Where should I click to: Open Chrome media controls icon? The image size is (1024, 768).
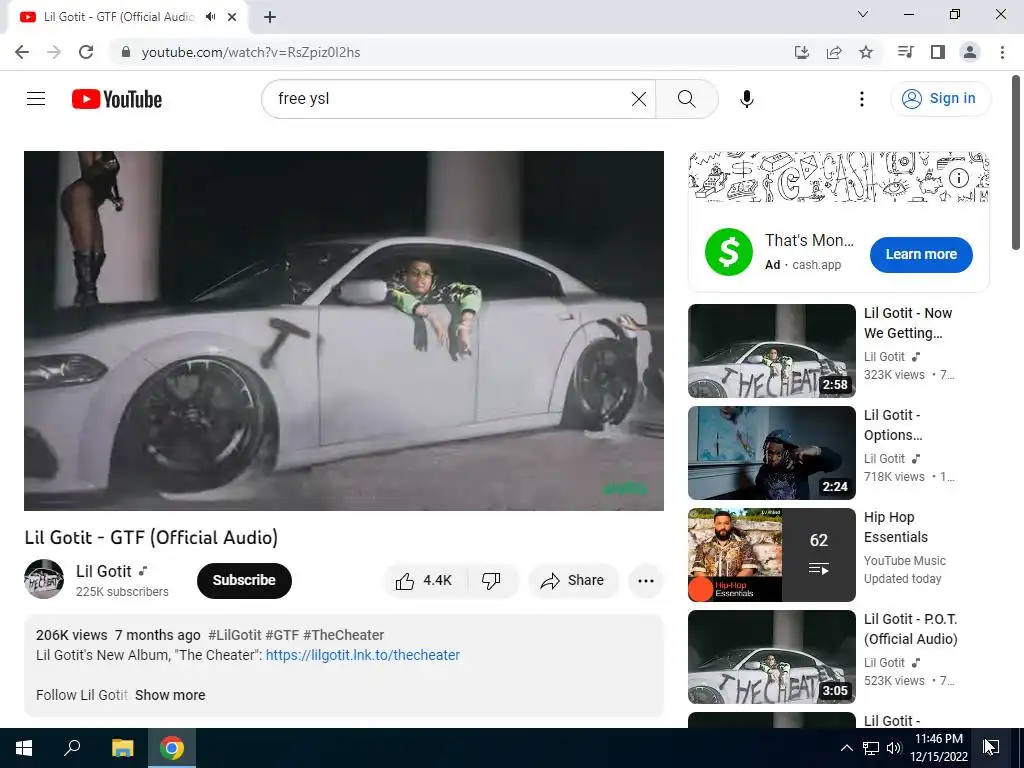[905, 52]
